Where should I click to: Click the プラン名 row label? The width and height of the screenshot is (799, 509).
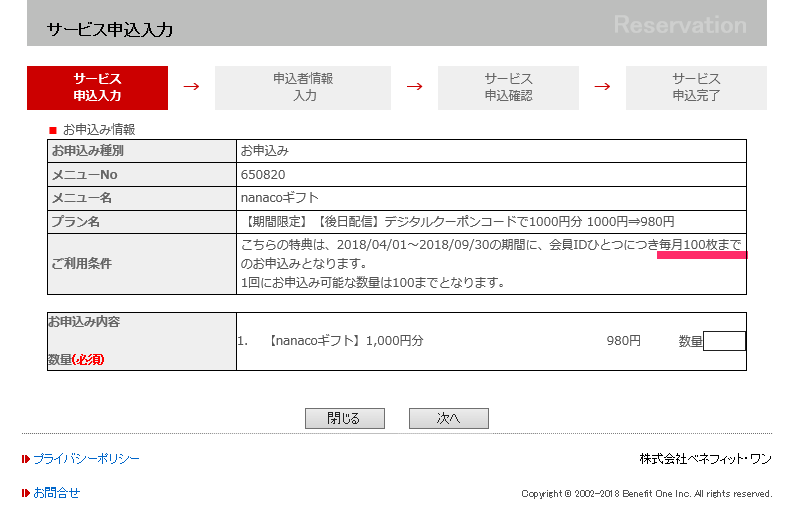(x=75, y=222)
